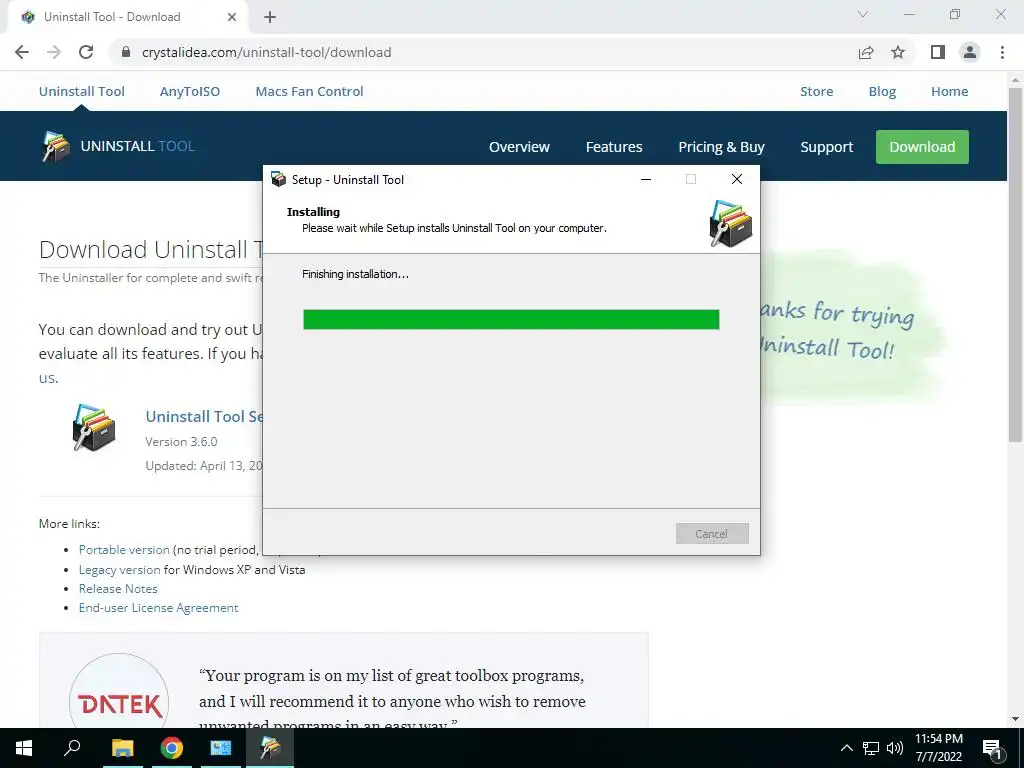Open network status tray icon
This screenshot has width=1024, height=768.
[871, 748]
